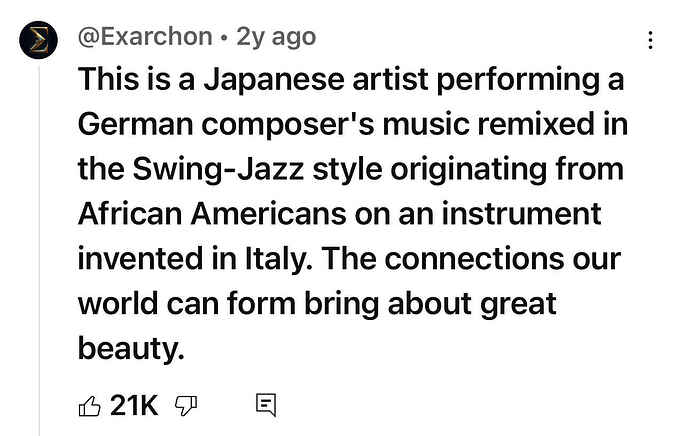
Task: Dislike the comment with the thumbs-down icon
Action: (x=186, y=406)
